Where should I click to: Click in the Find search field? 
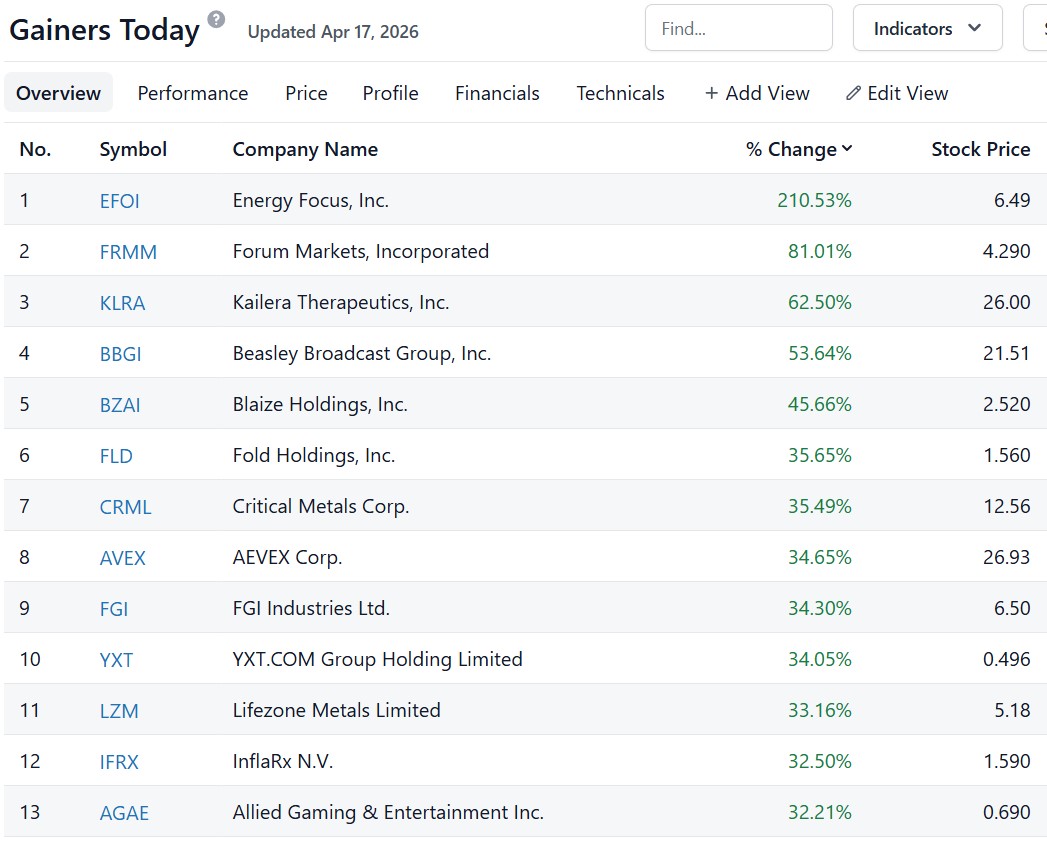738,29
